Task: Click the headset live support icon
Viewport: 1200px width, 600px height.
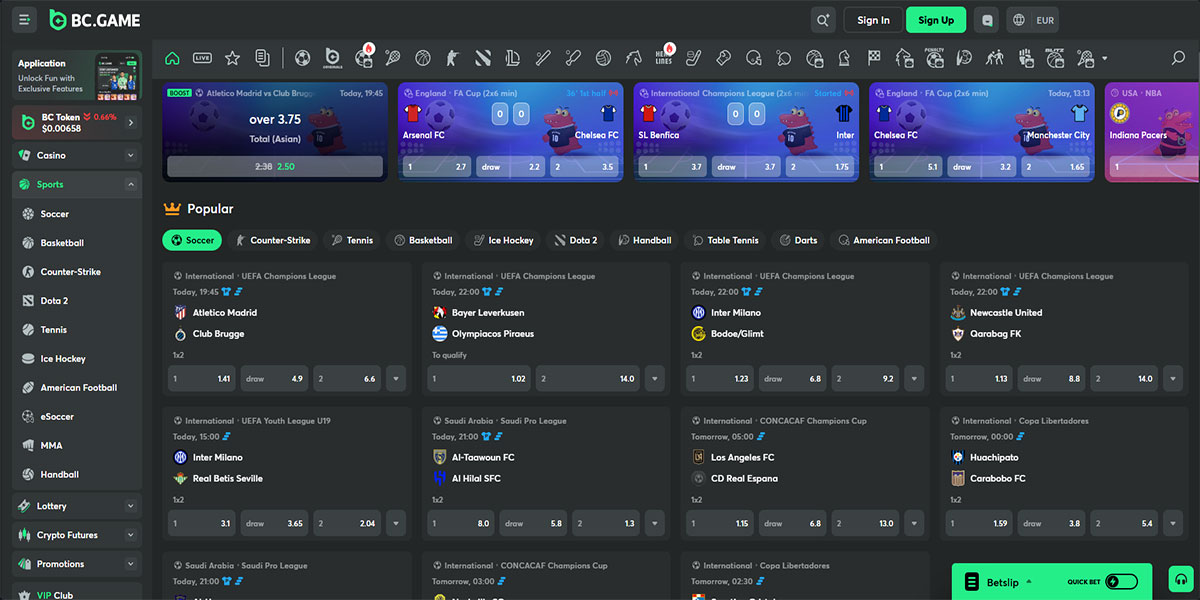Action: [1181, 580]
